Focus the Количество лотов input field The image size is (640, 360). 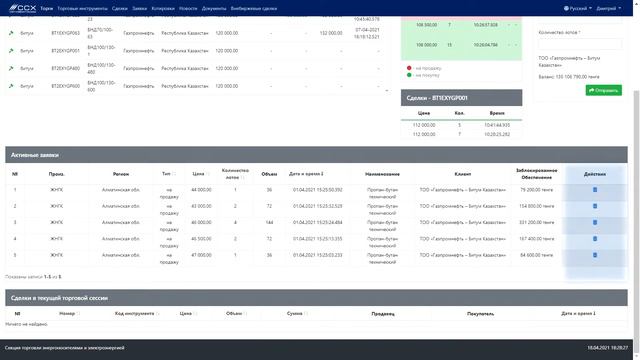click(x=580, y=44)
